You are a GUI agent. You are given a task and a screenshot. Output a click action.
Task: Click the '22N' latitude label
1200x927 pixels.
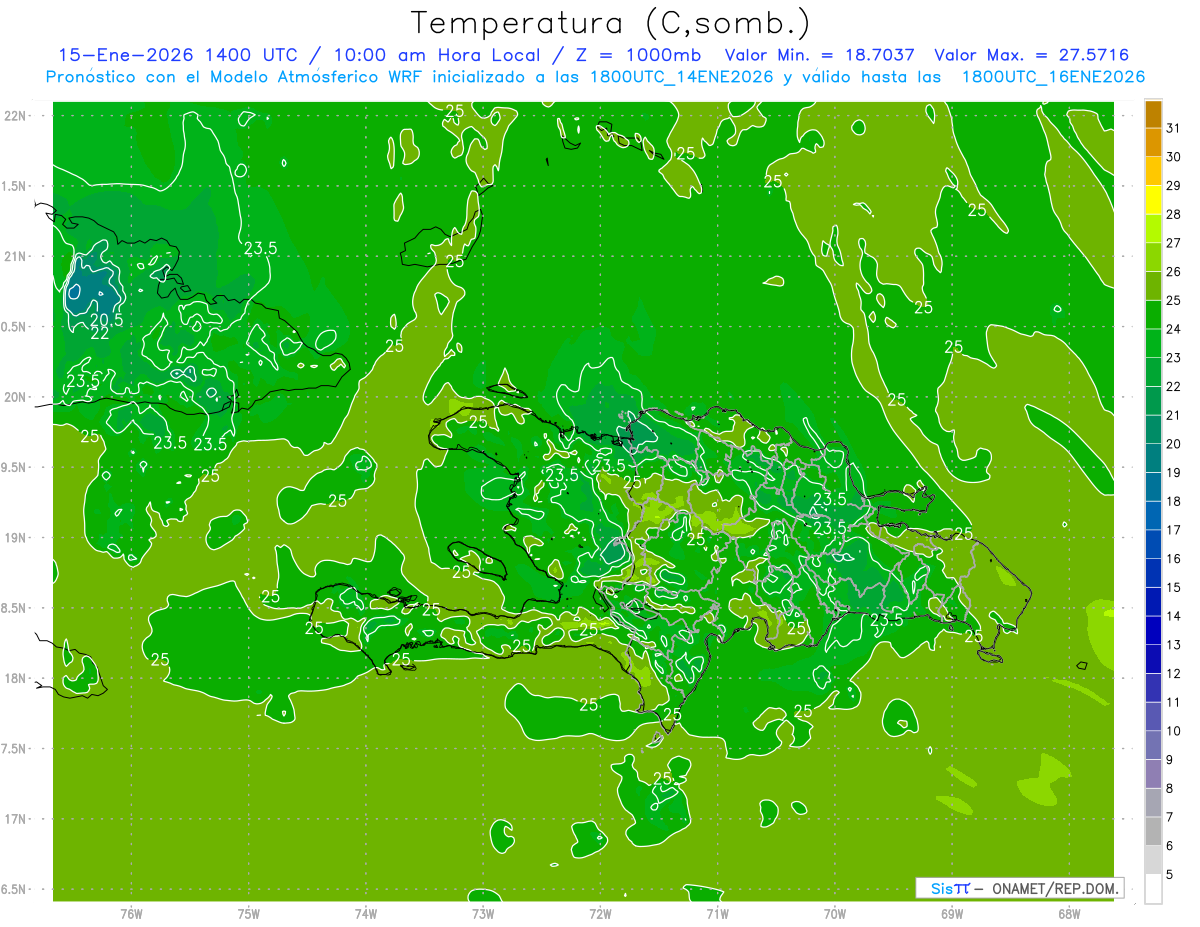pos(16,116)
